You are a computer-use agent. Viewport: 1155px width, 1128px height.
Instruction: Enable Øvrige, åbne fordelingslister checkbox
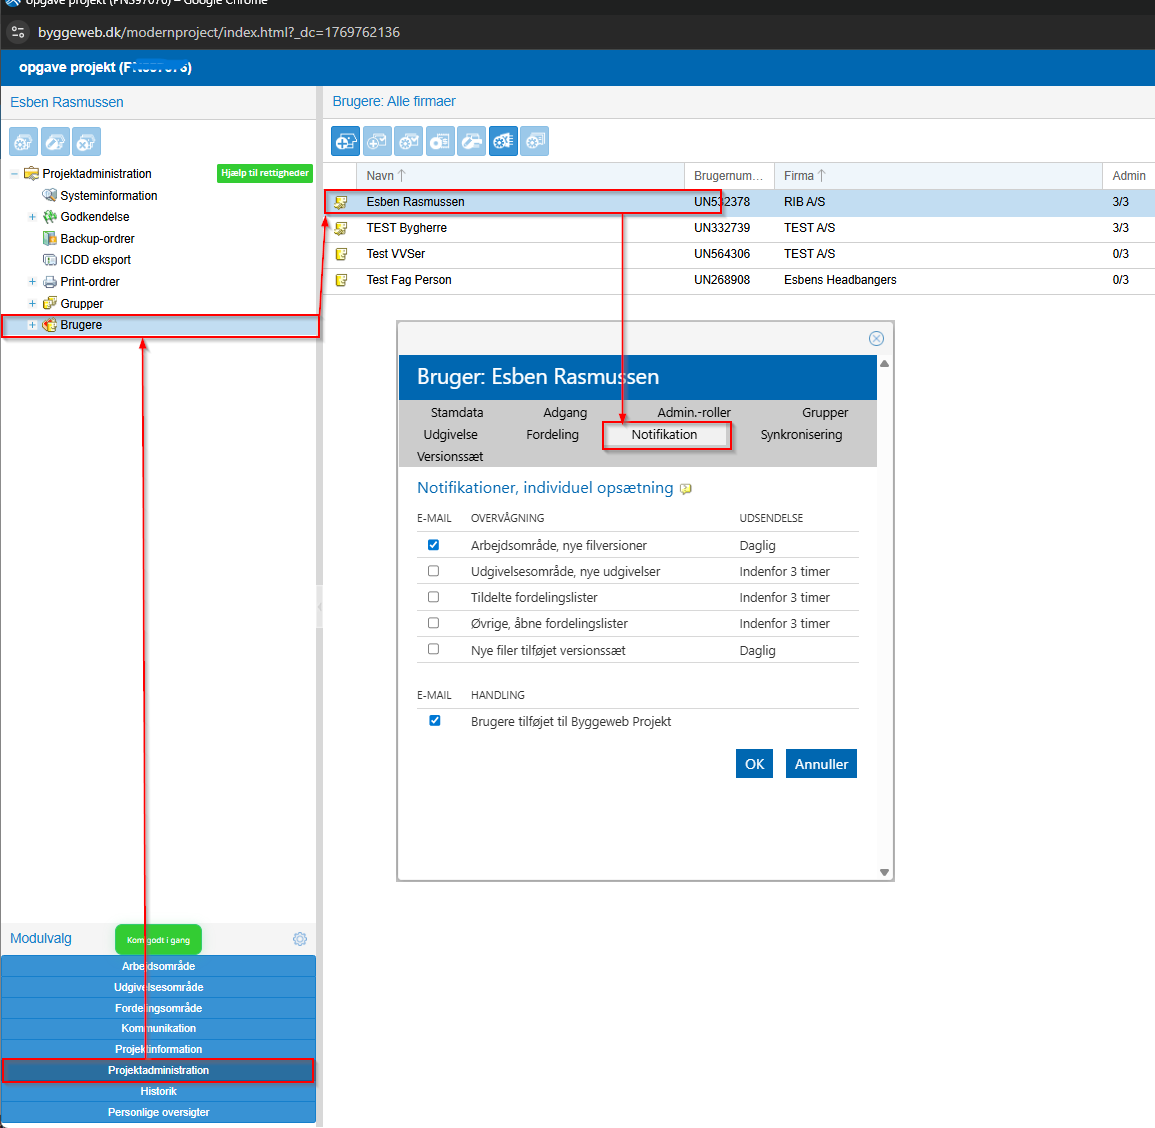(x=433, y=623)
